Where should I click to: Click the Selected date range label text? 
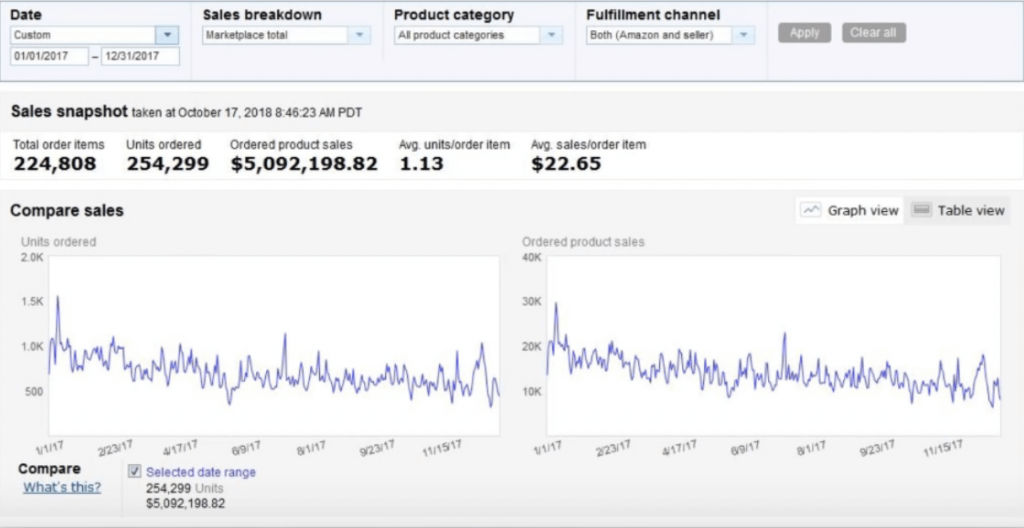pos(201,472)
